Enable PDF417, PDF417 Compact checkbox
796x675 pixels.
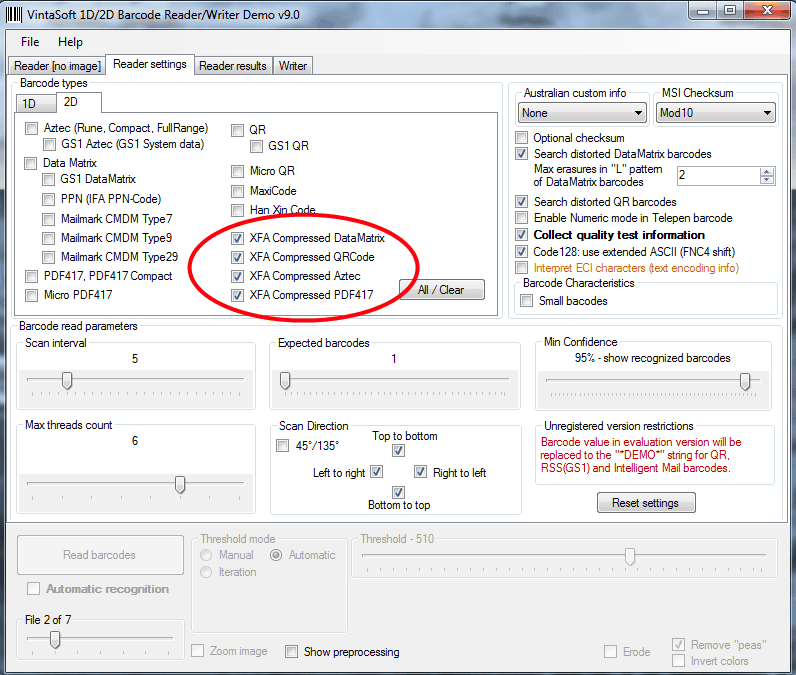[31, 276]
